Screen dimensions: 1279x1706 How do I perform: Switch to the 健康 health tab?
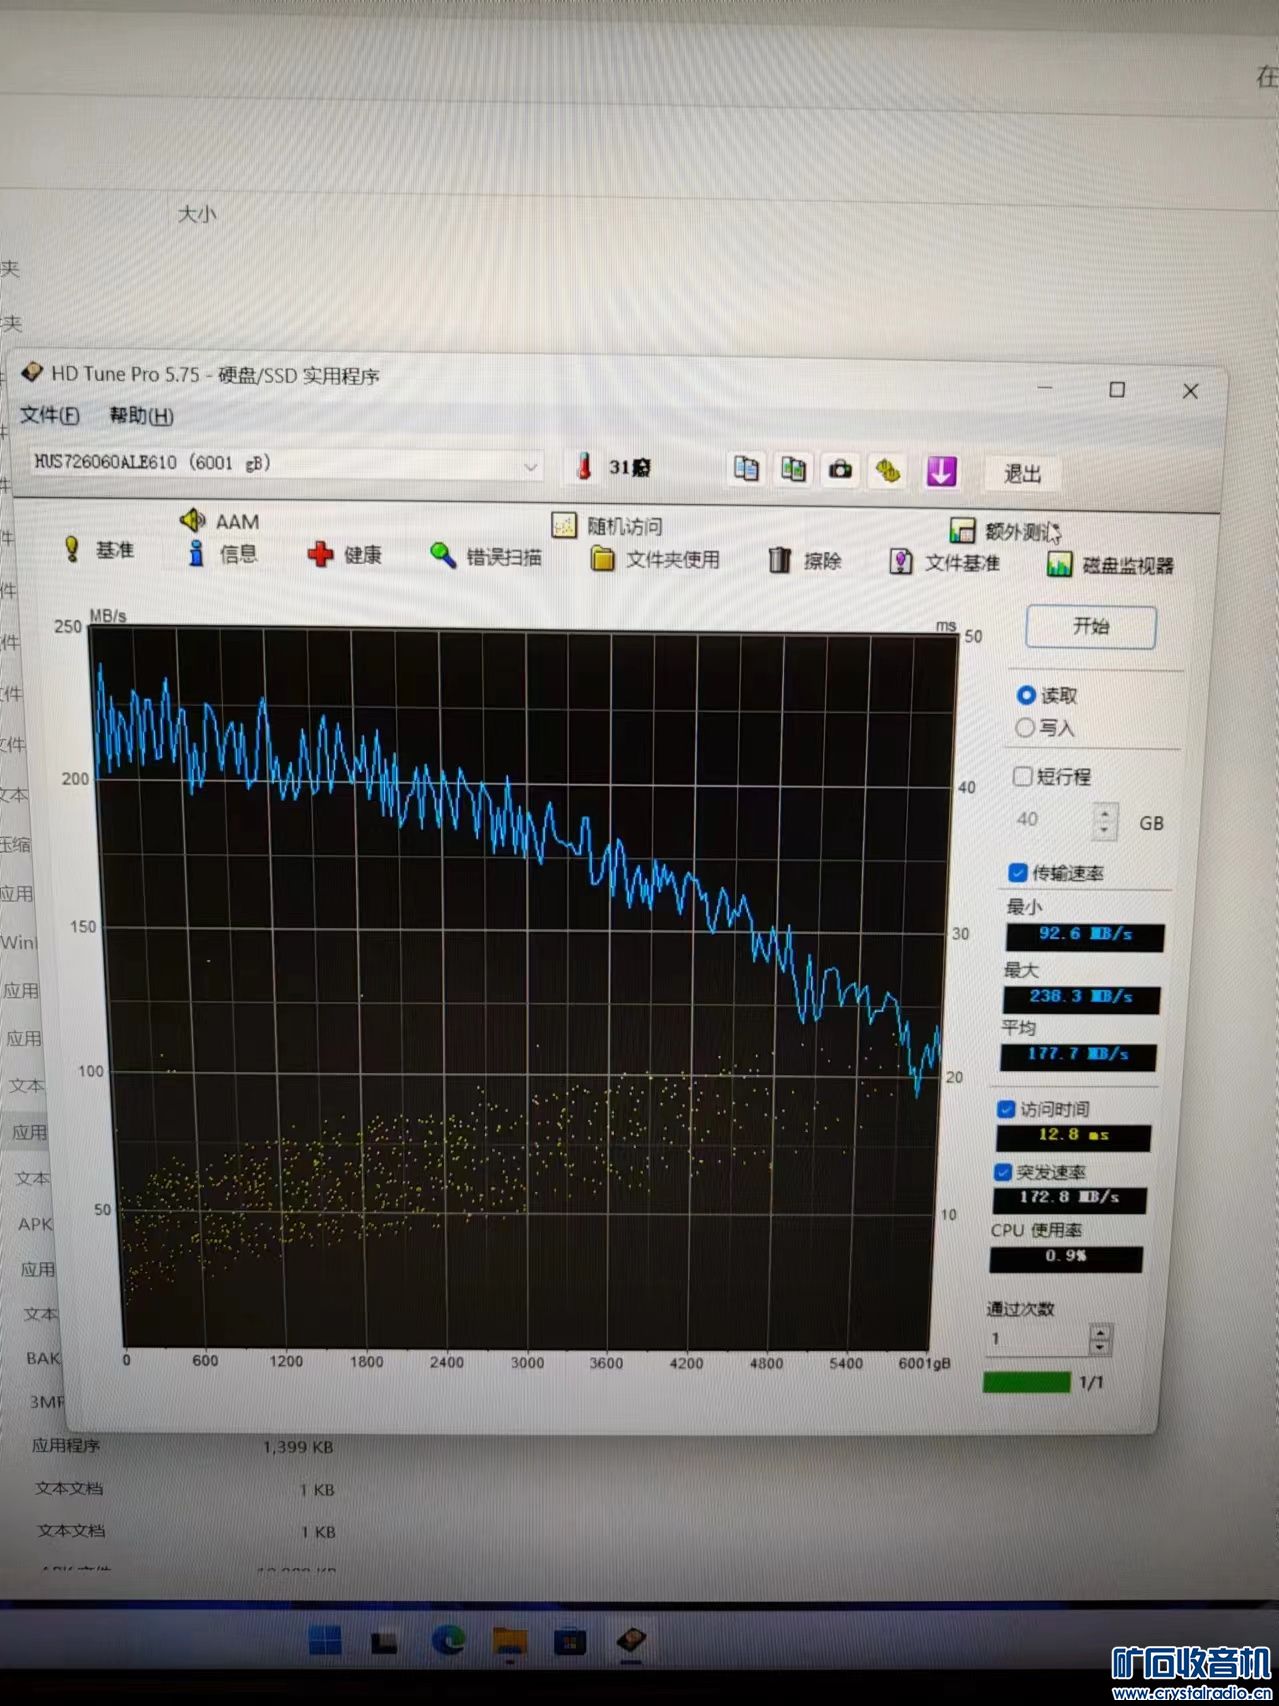click(345, 554)
